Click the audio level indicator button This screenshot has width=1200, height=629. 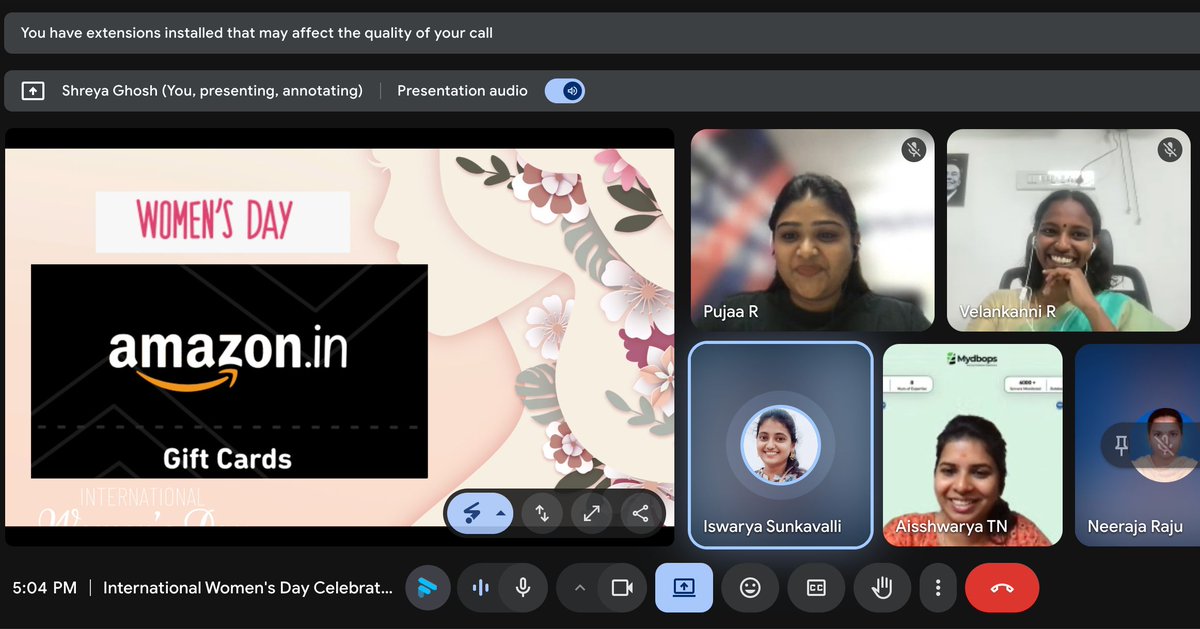[x=481, y=588]
